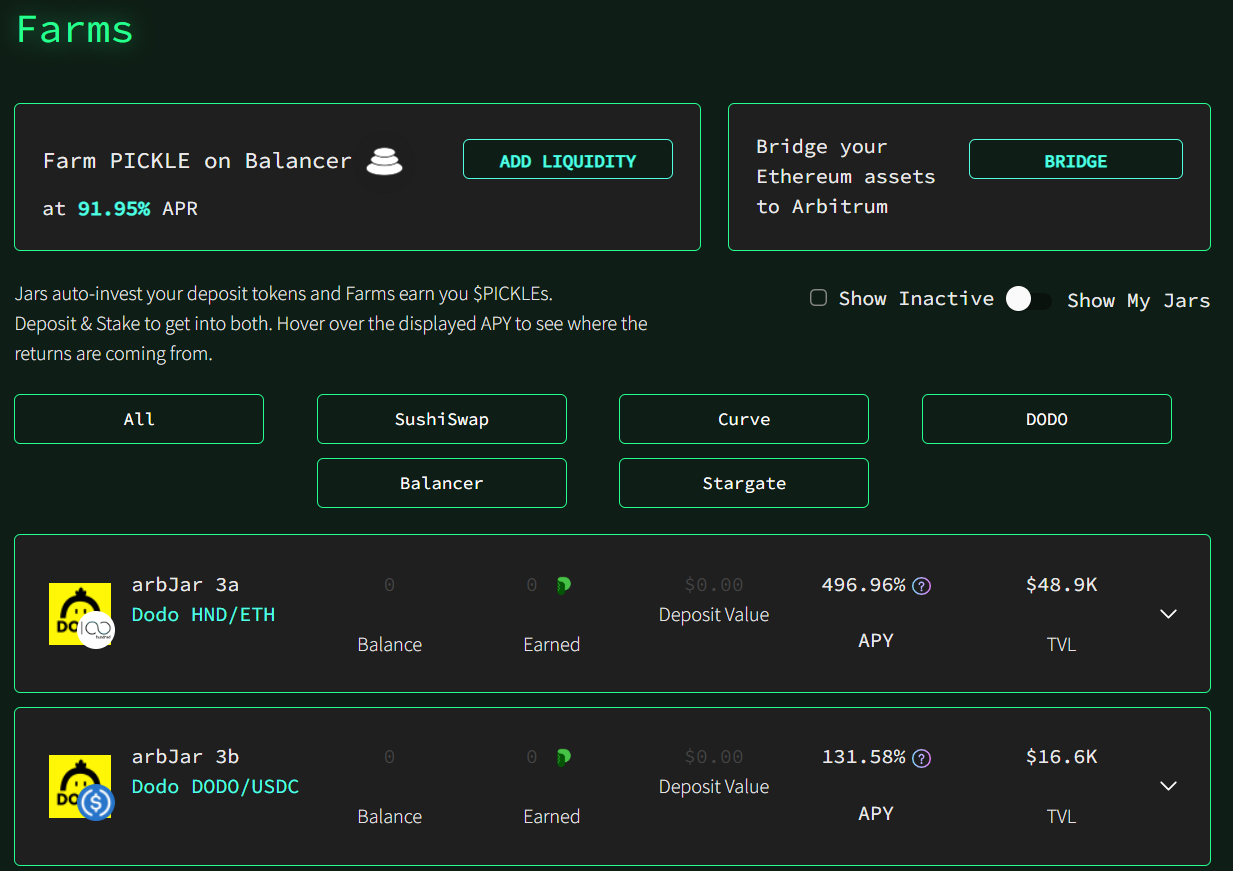Click the green Pickle icon in arbJar 3a row
Viewport: 1233px width, 871px height.
pos(563,586)
